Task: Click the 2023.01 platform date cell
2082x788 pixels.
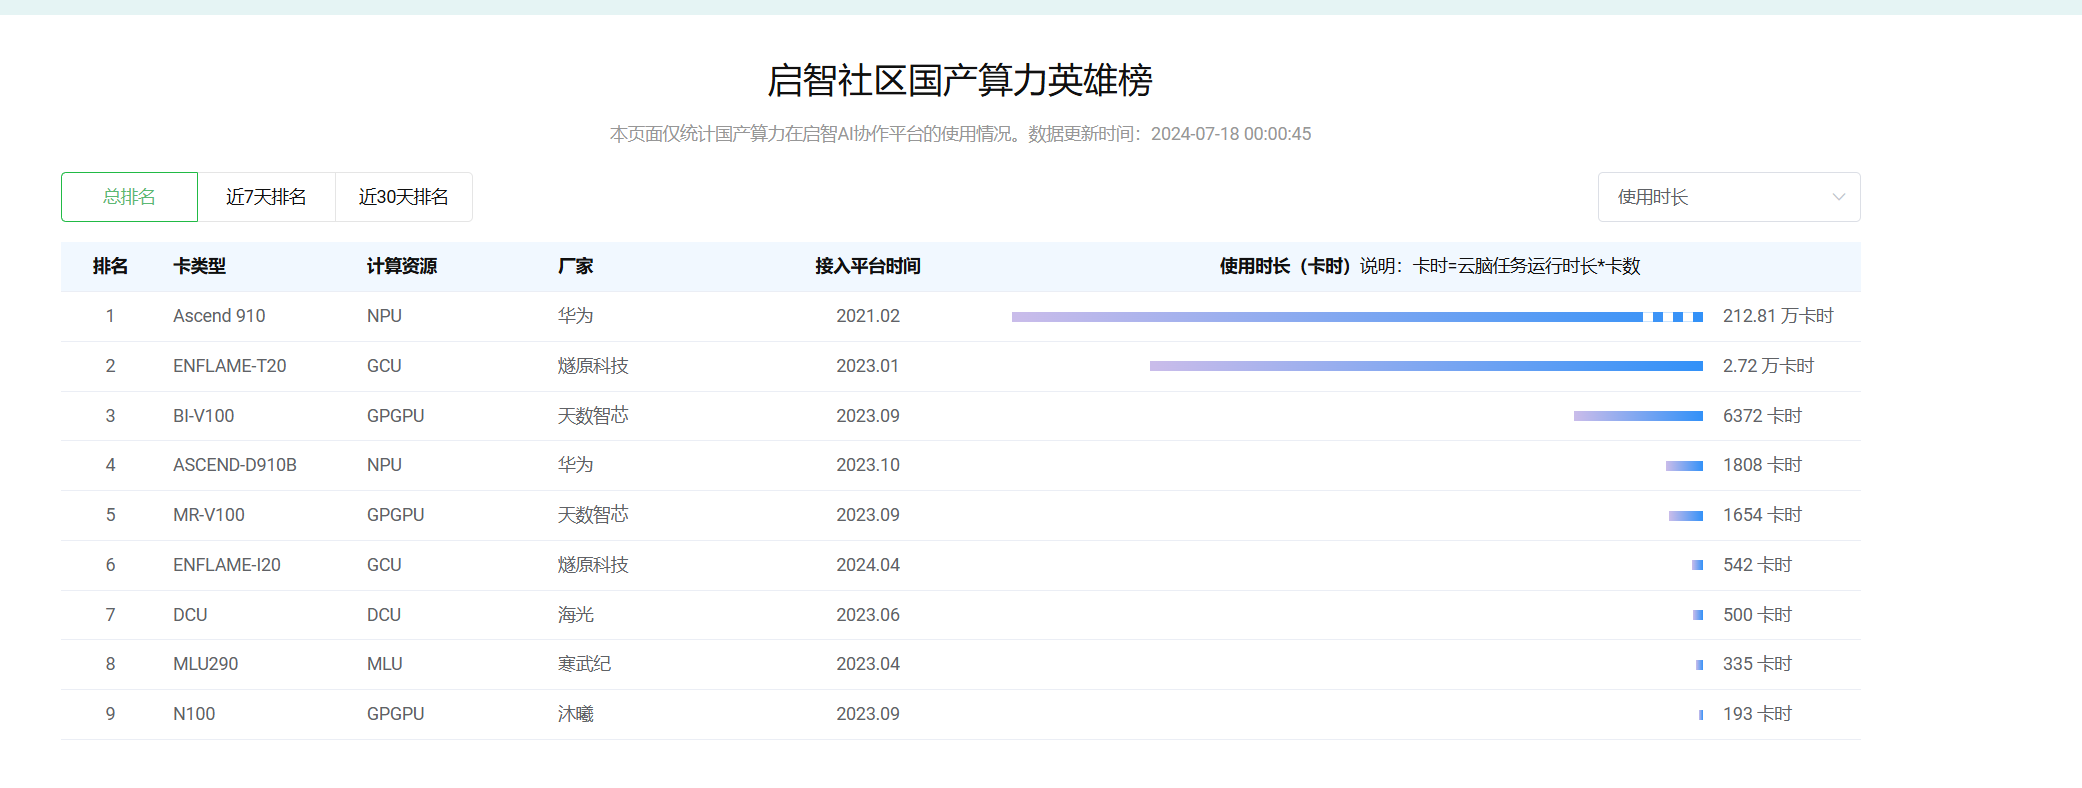Action: tap(868, 366)
